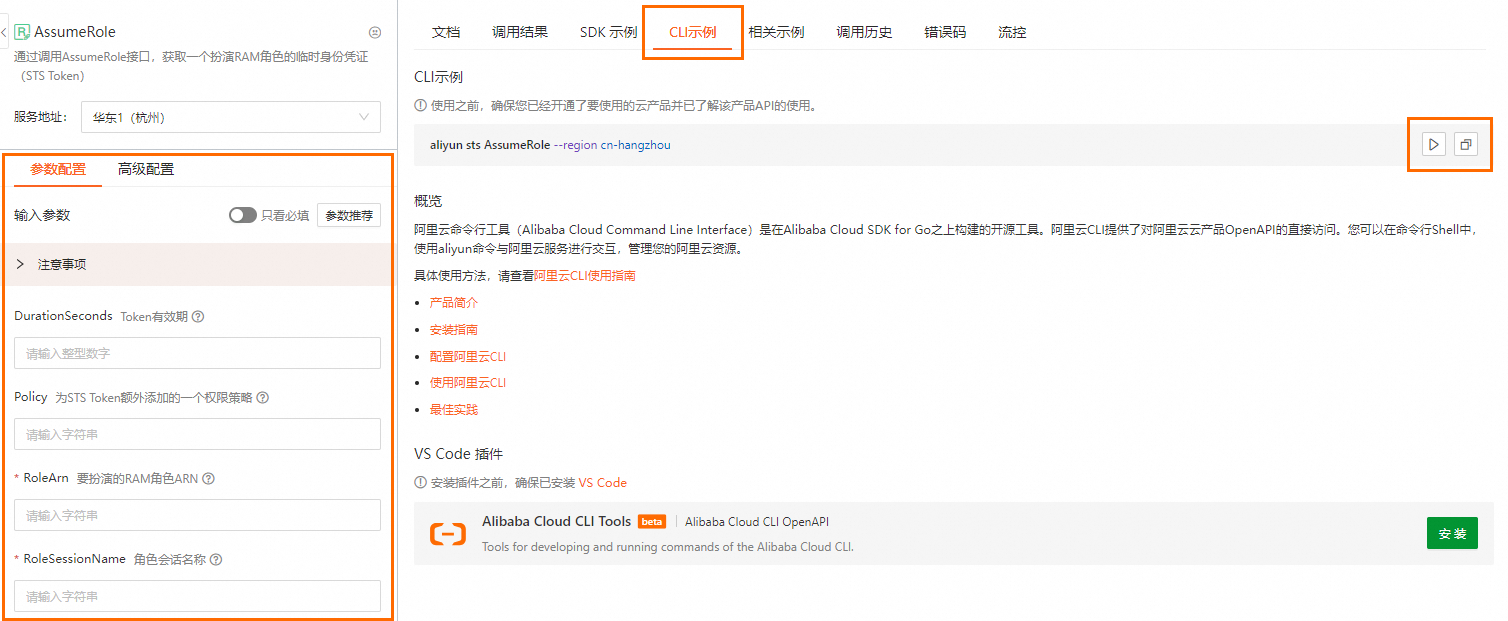The width and height of the screenshot is (1508, 621).
Task: Click help icon next to DurationSeconds Token有效期
Action: point(198,317)
